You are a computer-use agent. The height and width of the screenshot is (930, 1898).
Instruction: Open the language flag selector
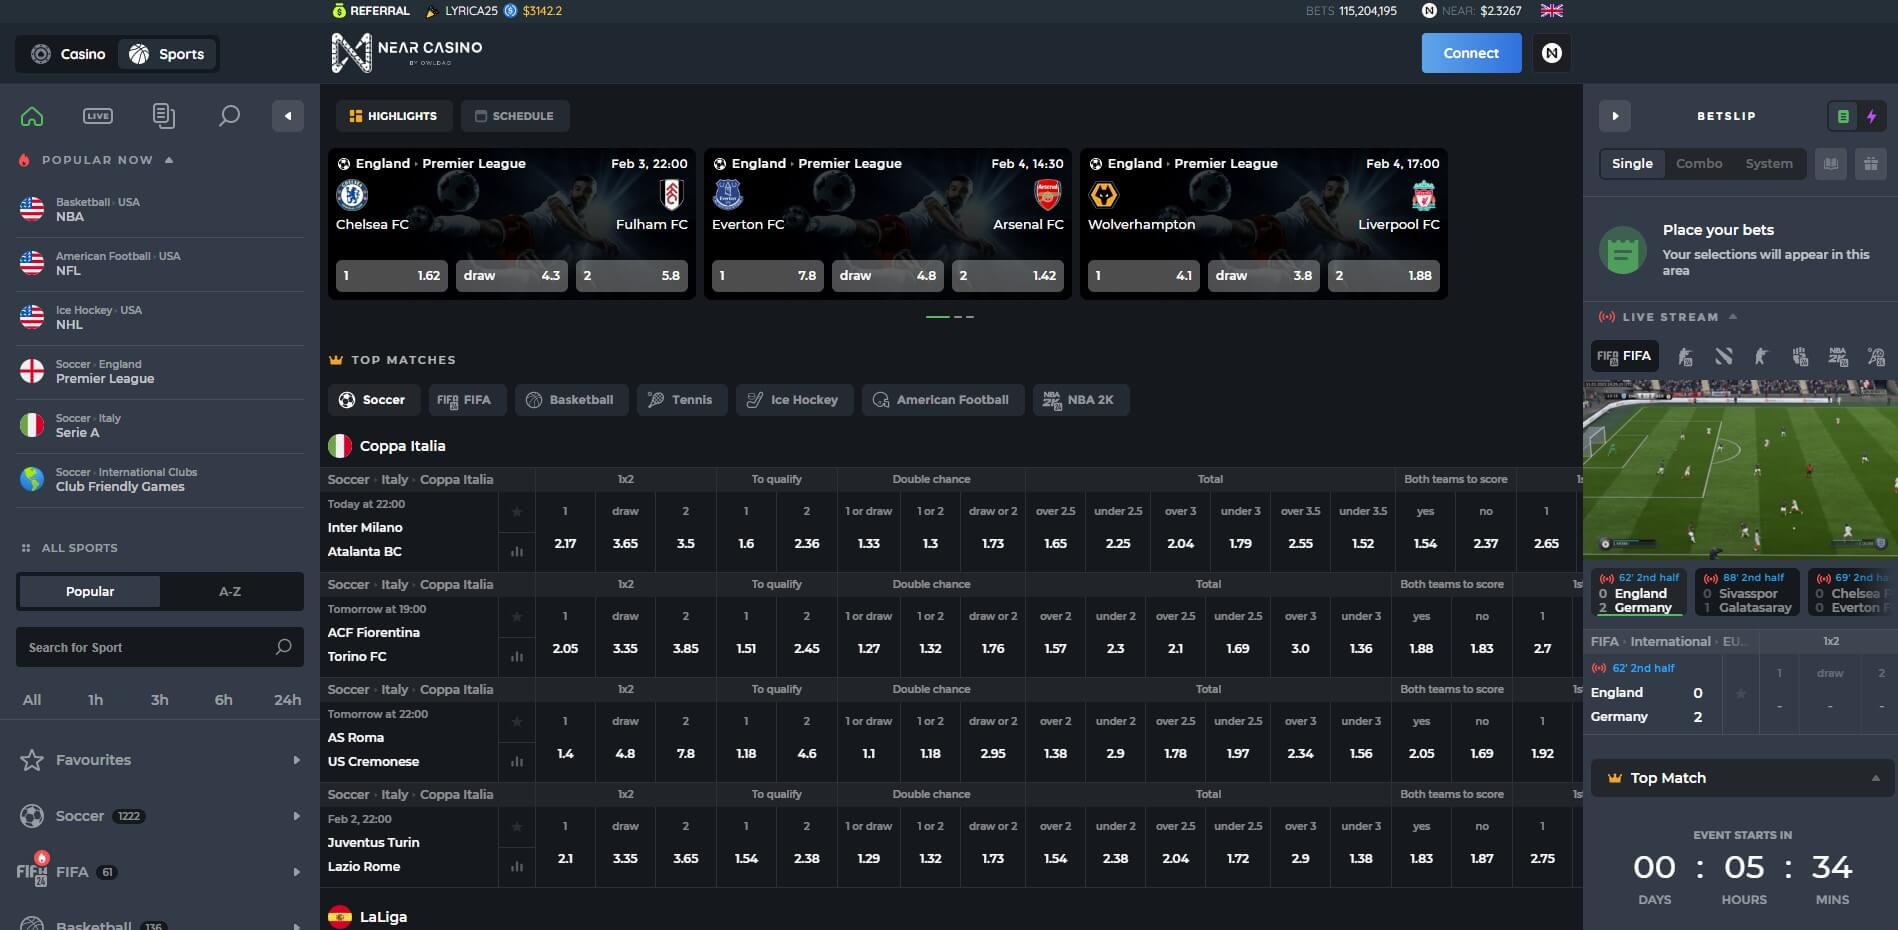1551,11
